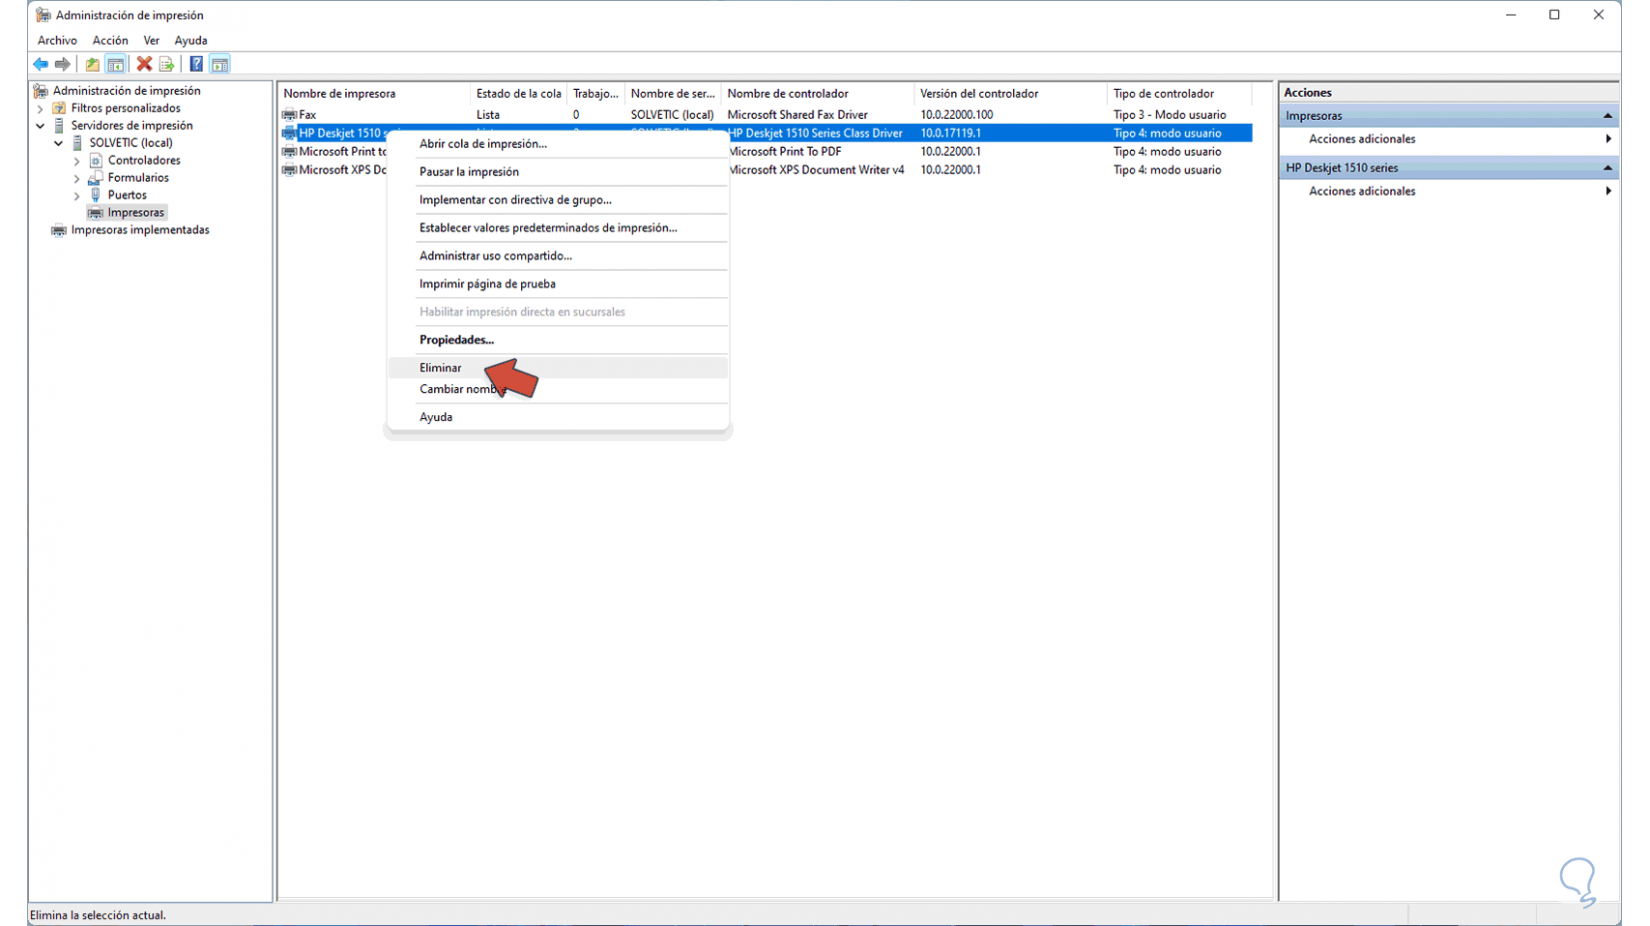
Task: Choose Eliminar in the context menu
Action: [558, 368]
